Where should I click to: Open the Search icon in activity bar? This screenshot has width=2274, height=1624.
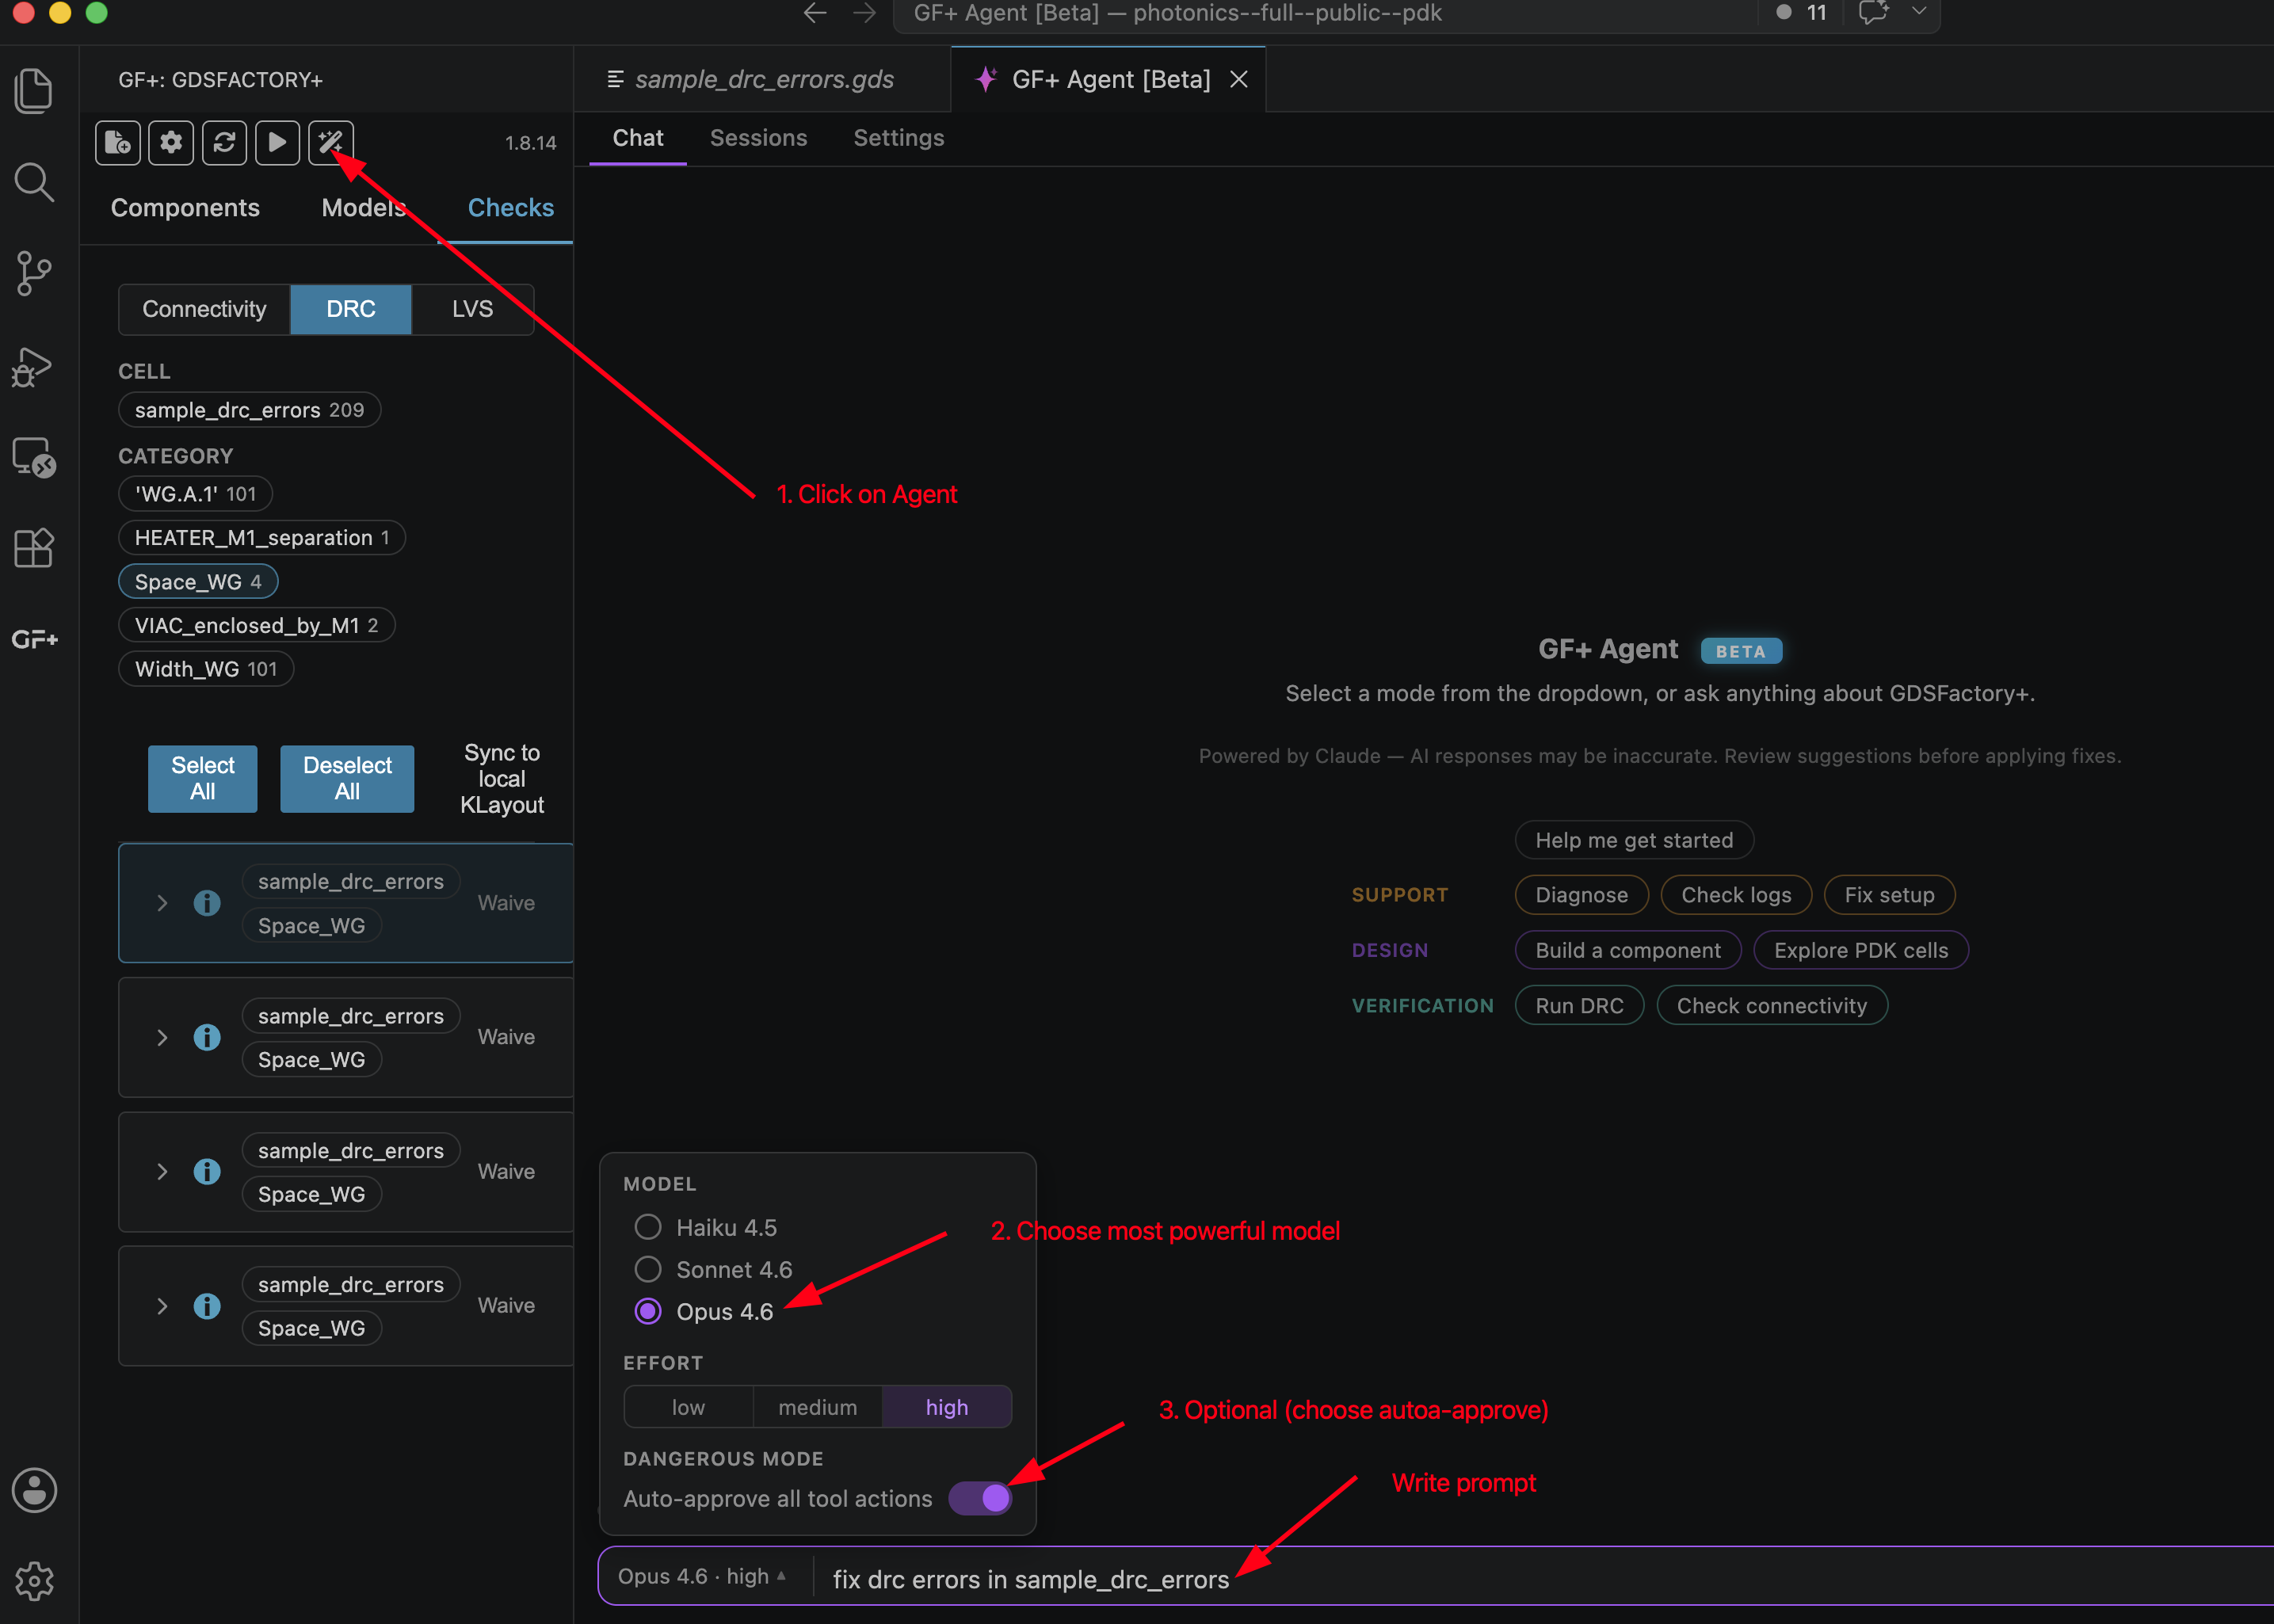[x=34, y=182]
